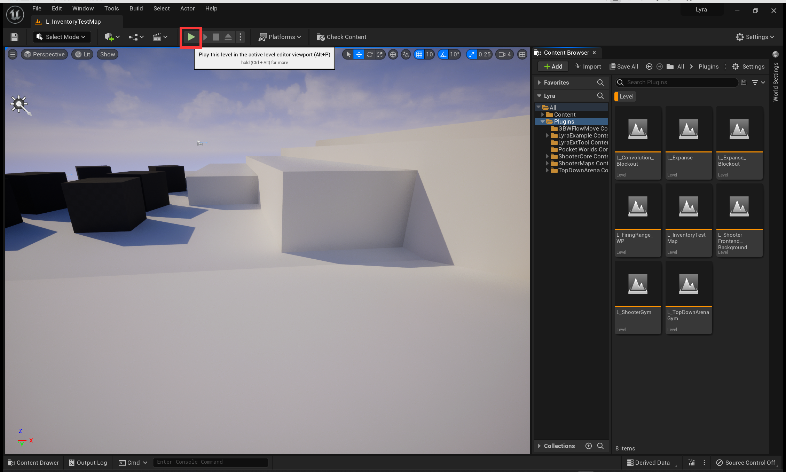Click the Perspective view mode button
Image resolution: width=786 pixels, height=472 pixels.
(44, 54)
